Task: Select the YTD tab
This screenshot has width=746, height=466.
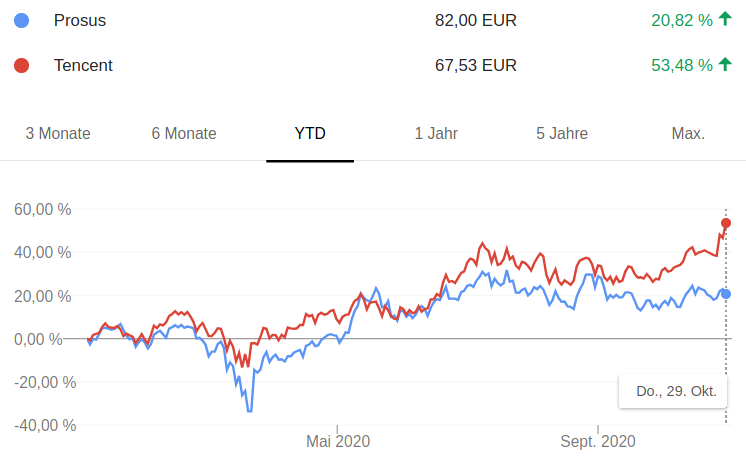Action: [x=310, y=134]
